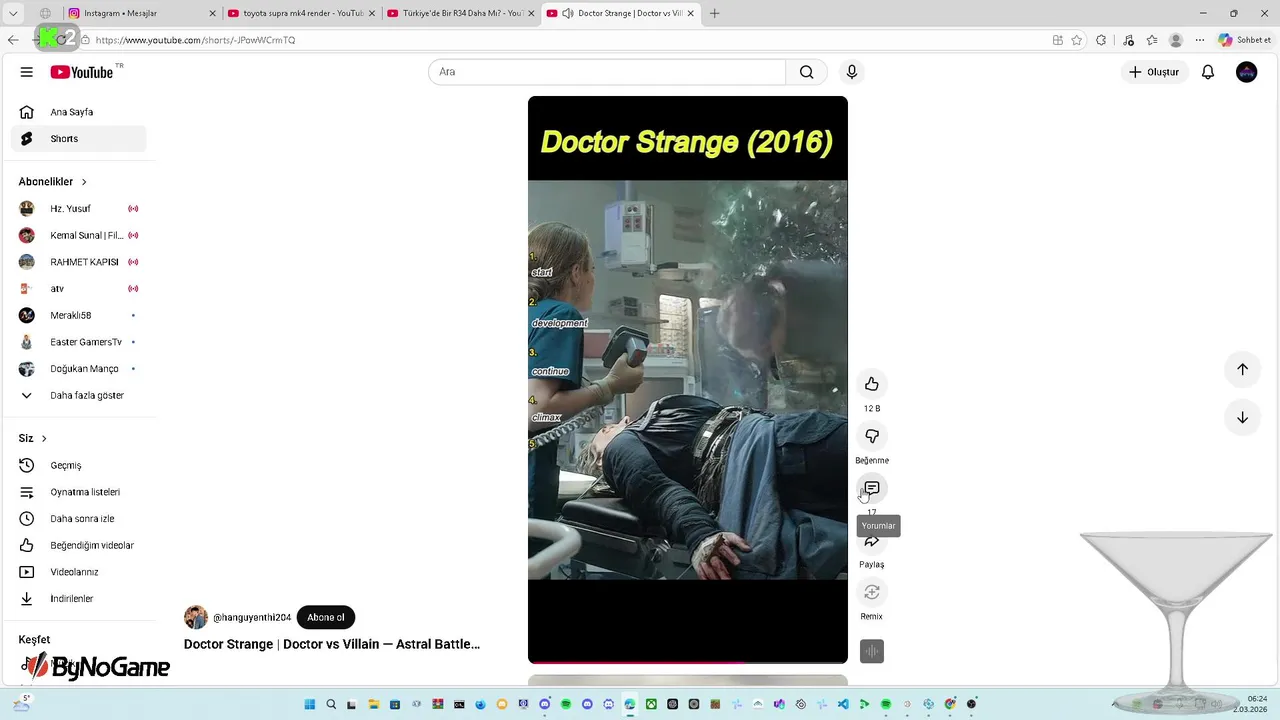1280x720 pixels.
Task: Open File Explorer from the taskbar
Action: pos(372,704)
